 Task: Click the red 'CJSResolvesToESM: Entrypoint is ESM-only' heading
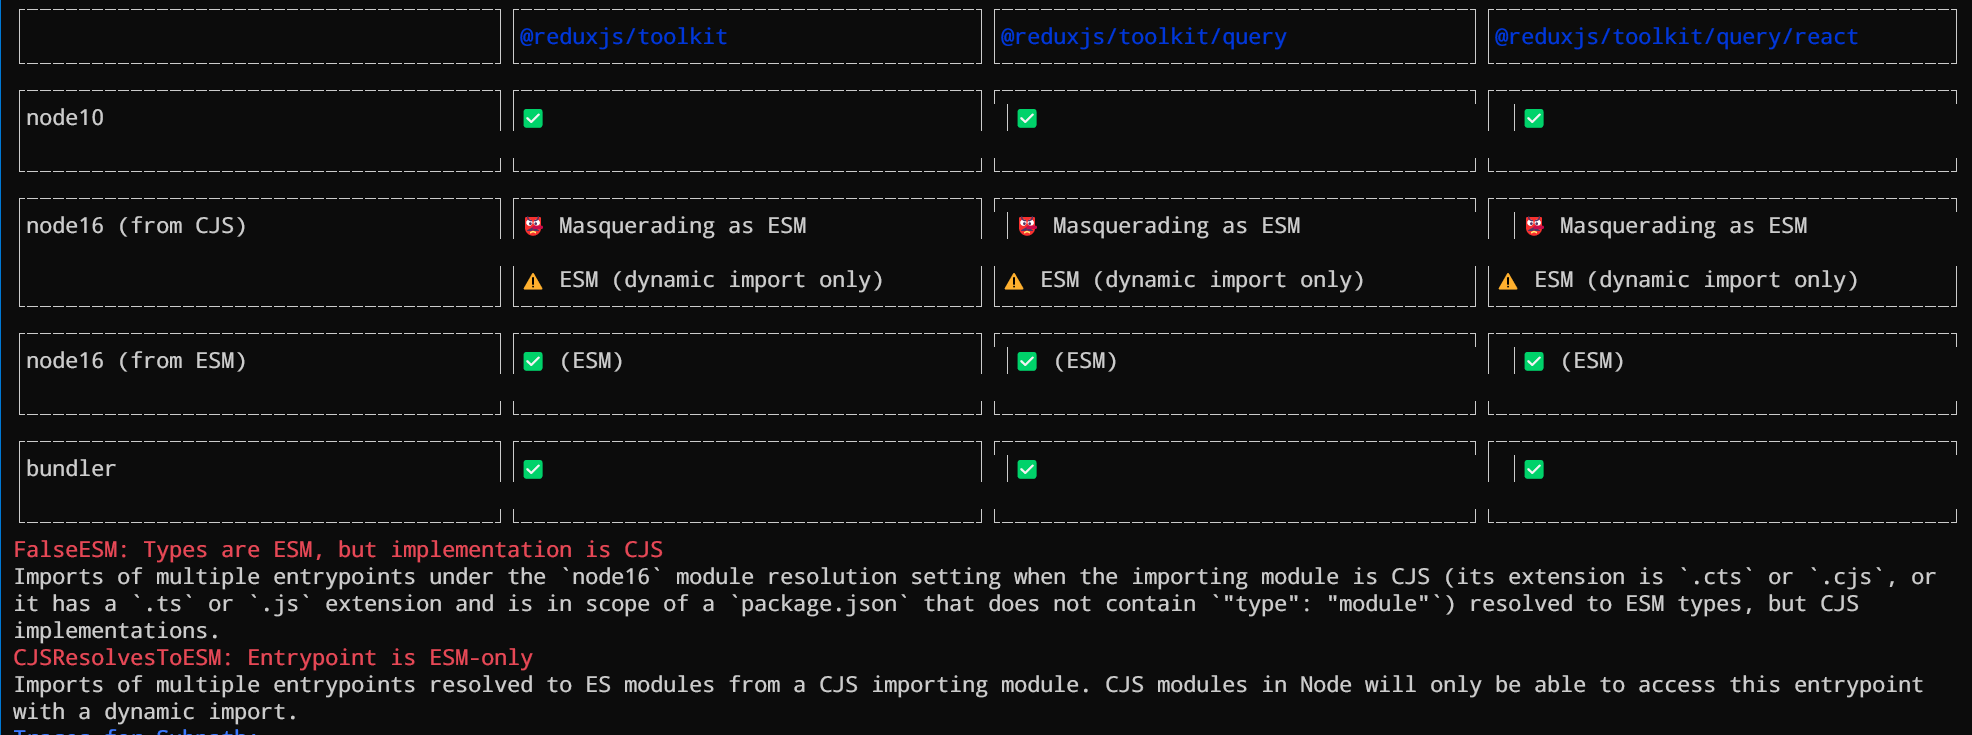point(273,658)
